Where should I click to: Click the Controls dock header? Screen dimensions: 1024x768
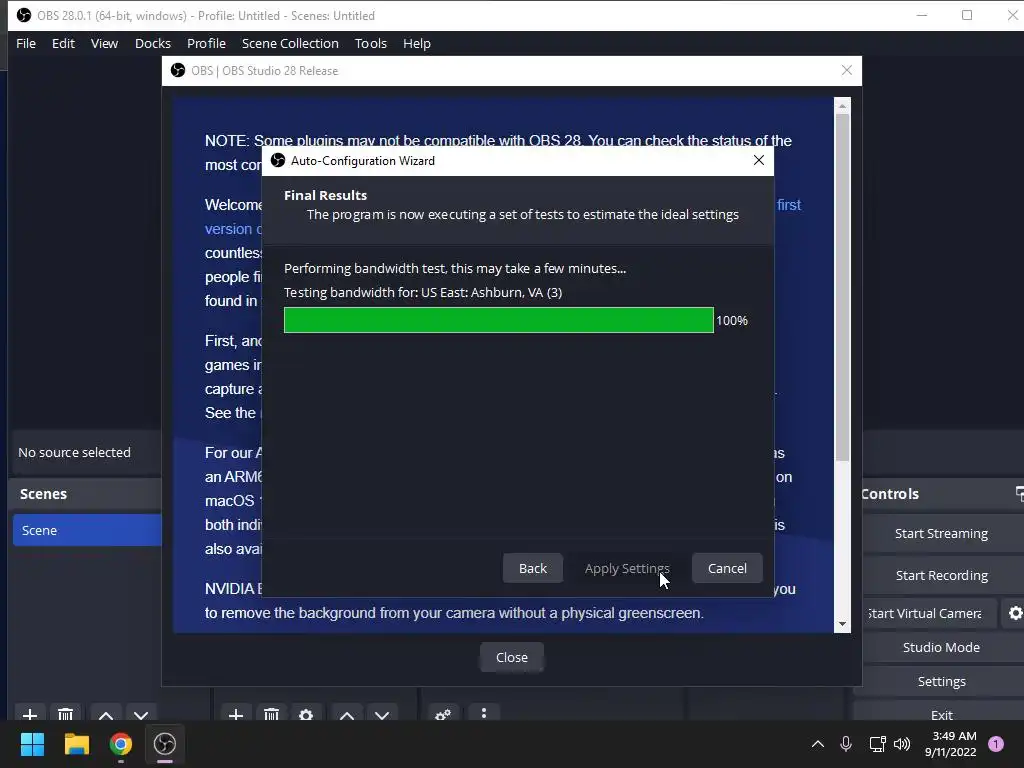click(x=942, y=494)
